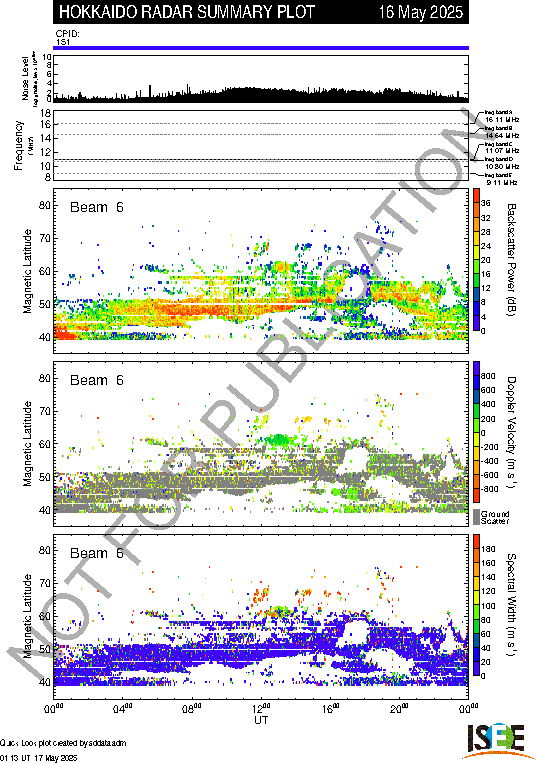This screenshot has width=536, height=763.
Task: Click the Frequency axis label
Action: pyautogui.click(x=18, y=145)
